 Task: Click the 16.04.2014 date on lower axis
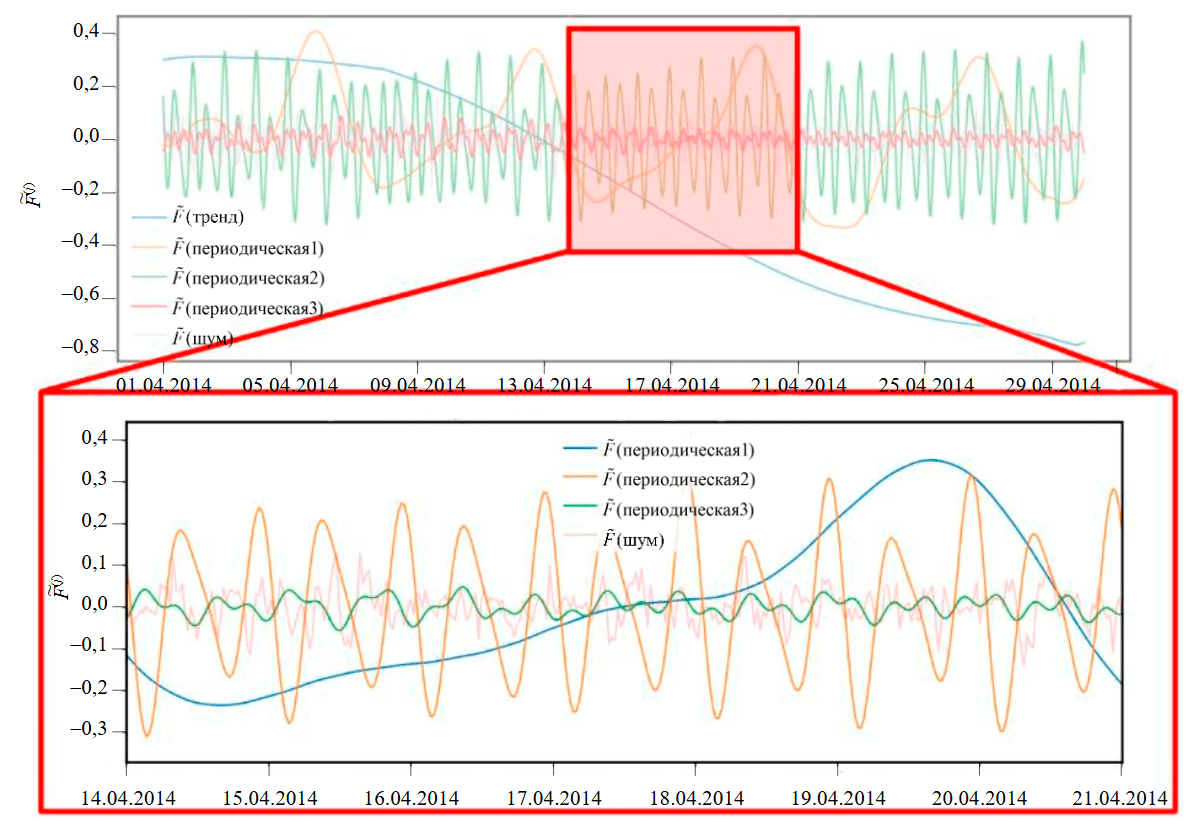click(411, 797)
